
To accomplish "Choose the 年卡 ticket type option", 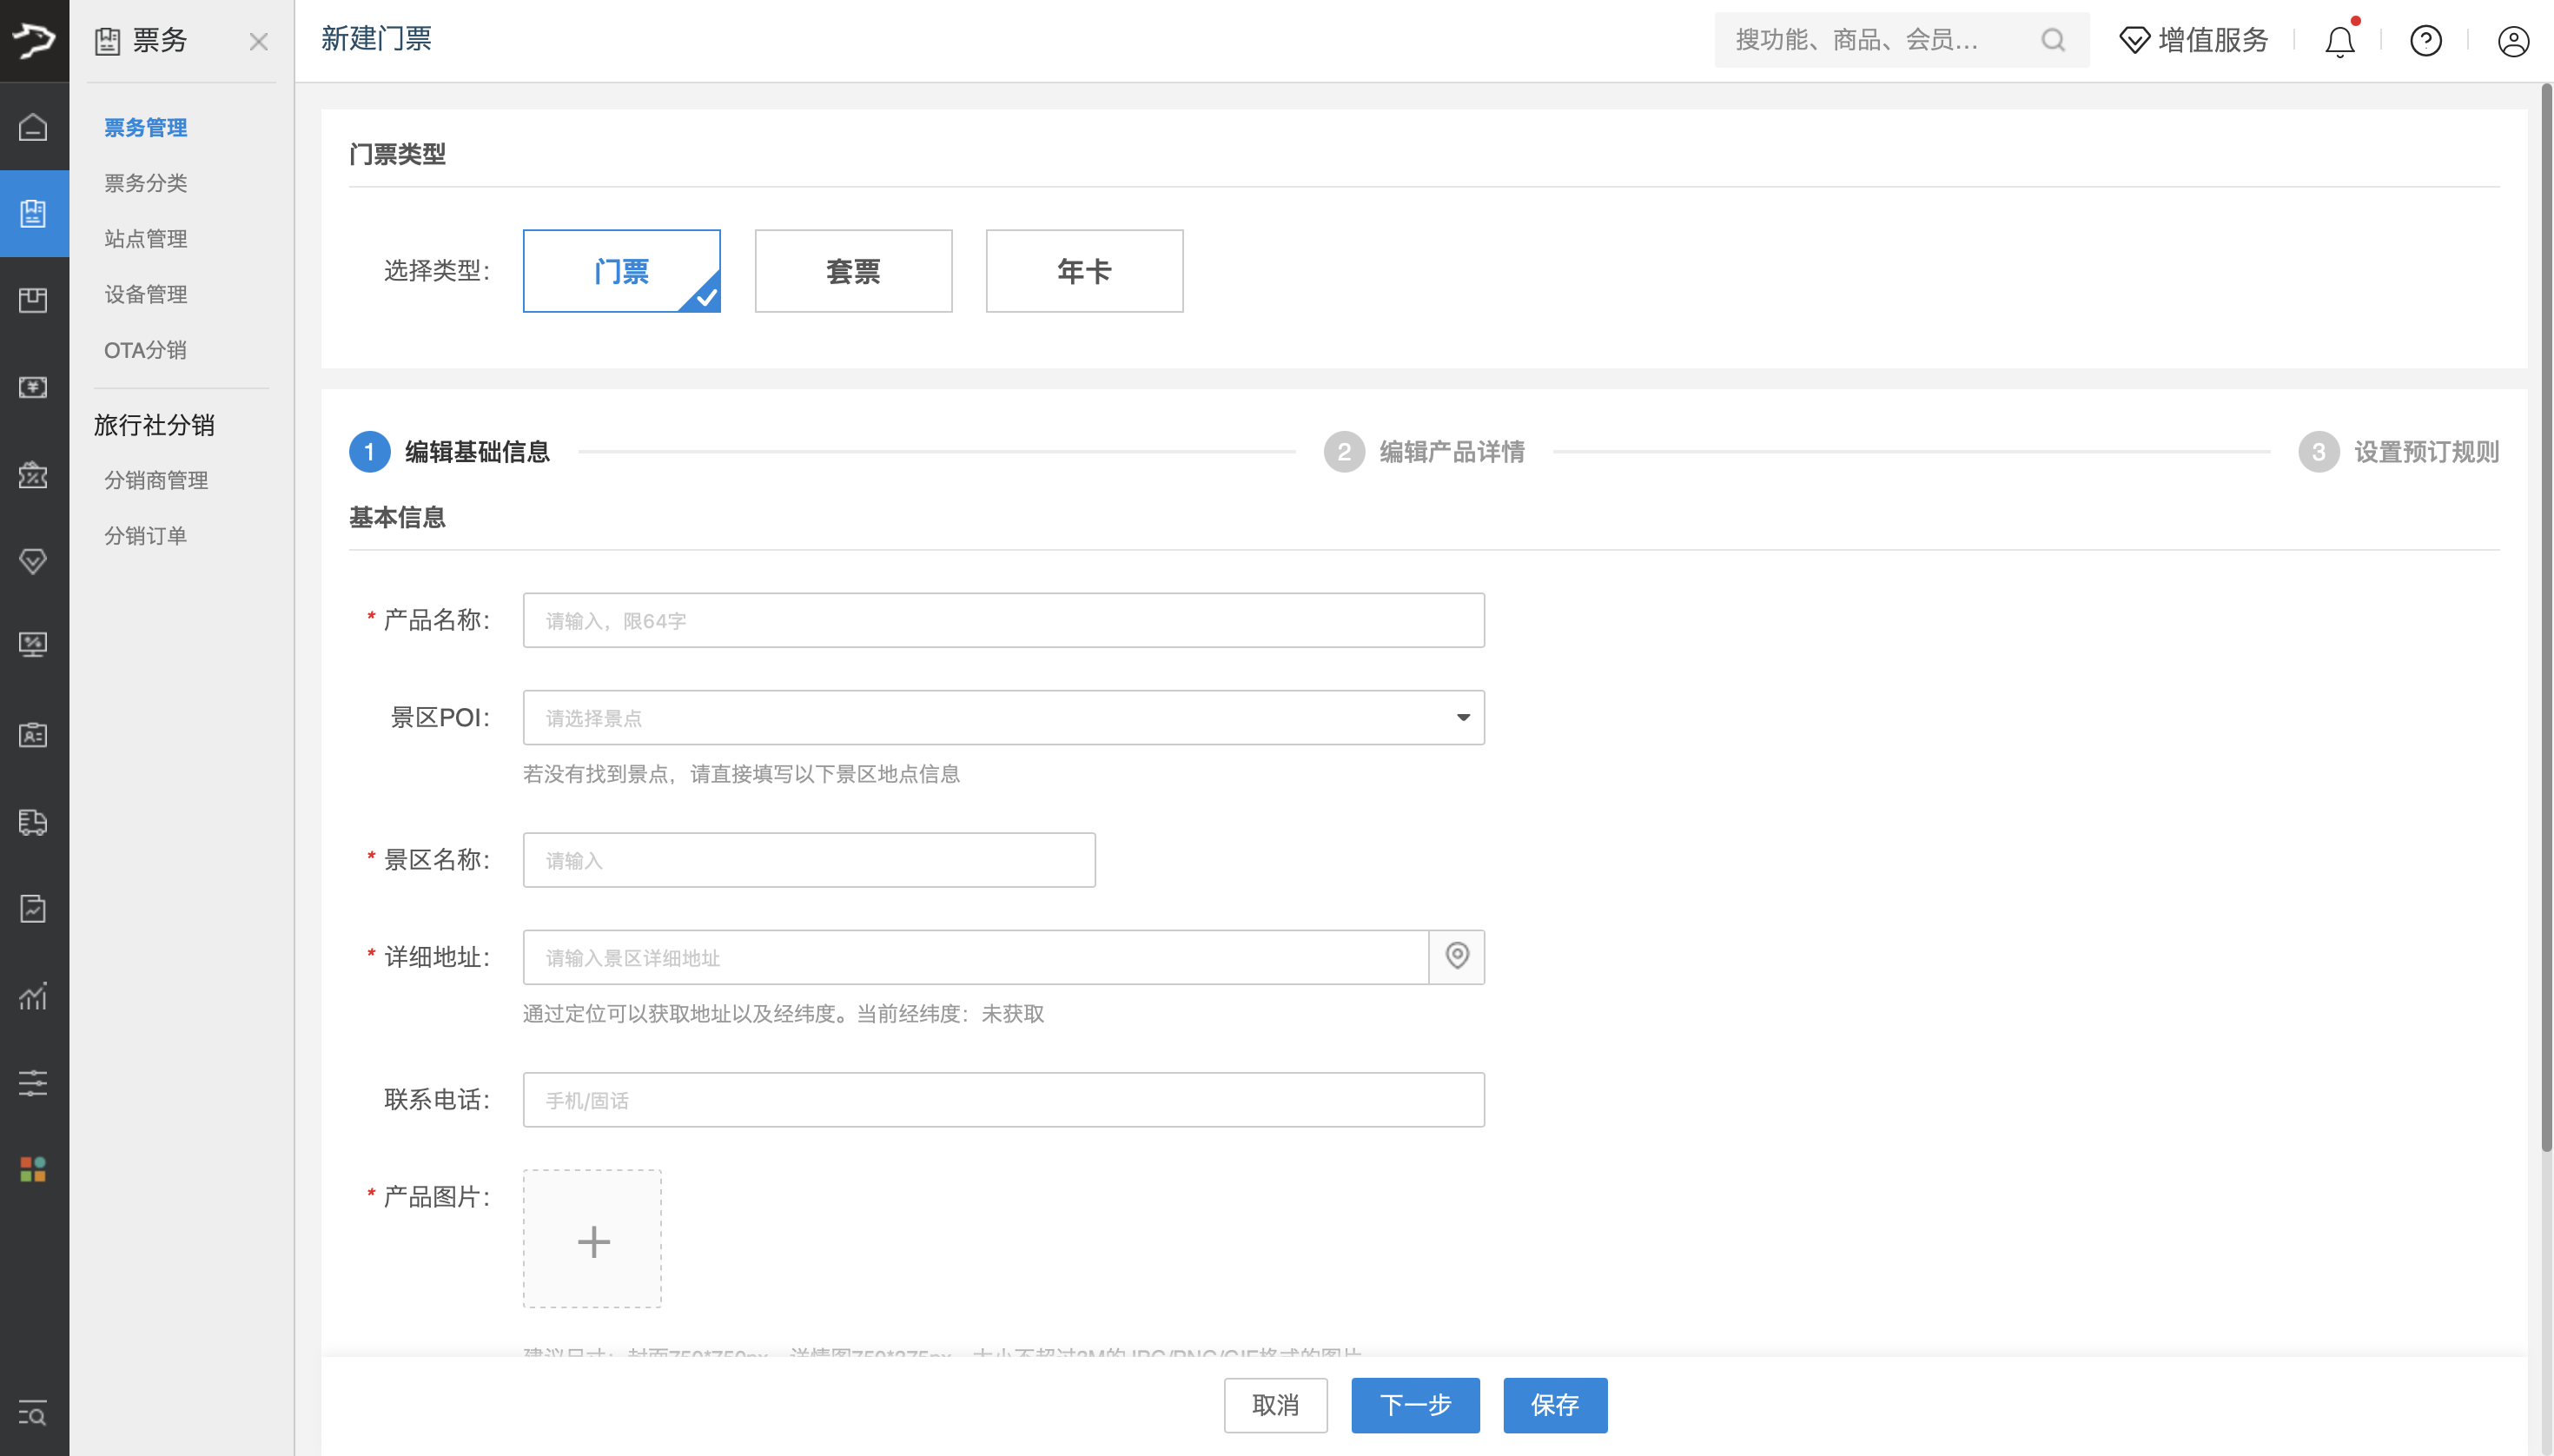I will [1083, 271].
